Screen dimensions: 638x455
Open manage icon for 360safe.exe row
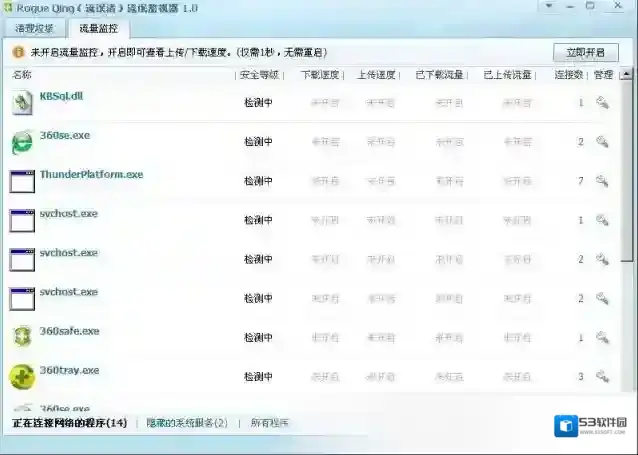[x=602, y=338]
